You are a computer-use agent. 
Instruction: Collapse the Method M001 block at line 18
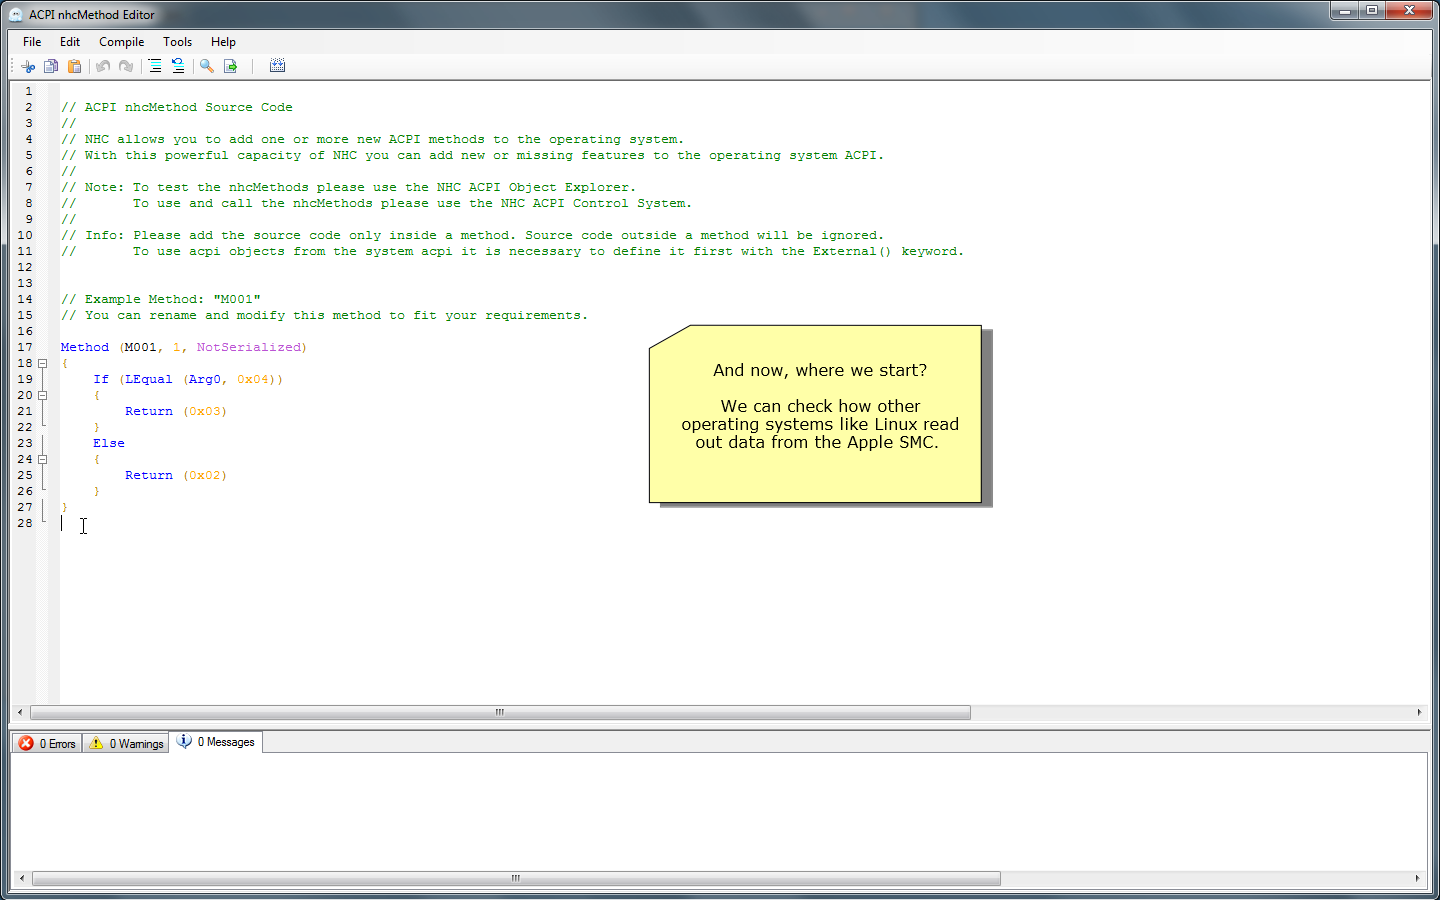(x=43, y=363)
